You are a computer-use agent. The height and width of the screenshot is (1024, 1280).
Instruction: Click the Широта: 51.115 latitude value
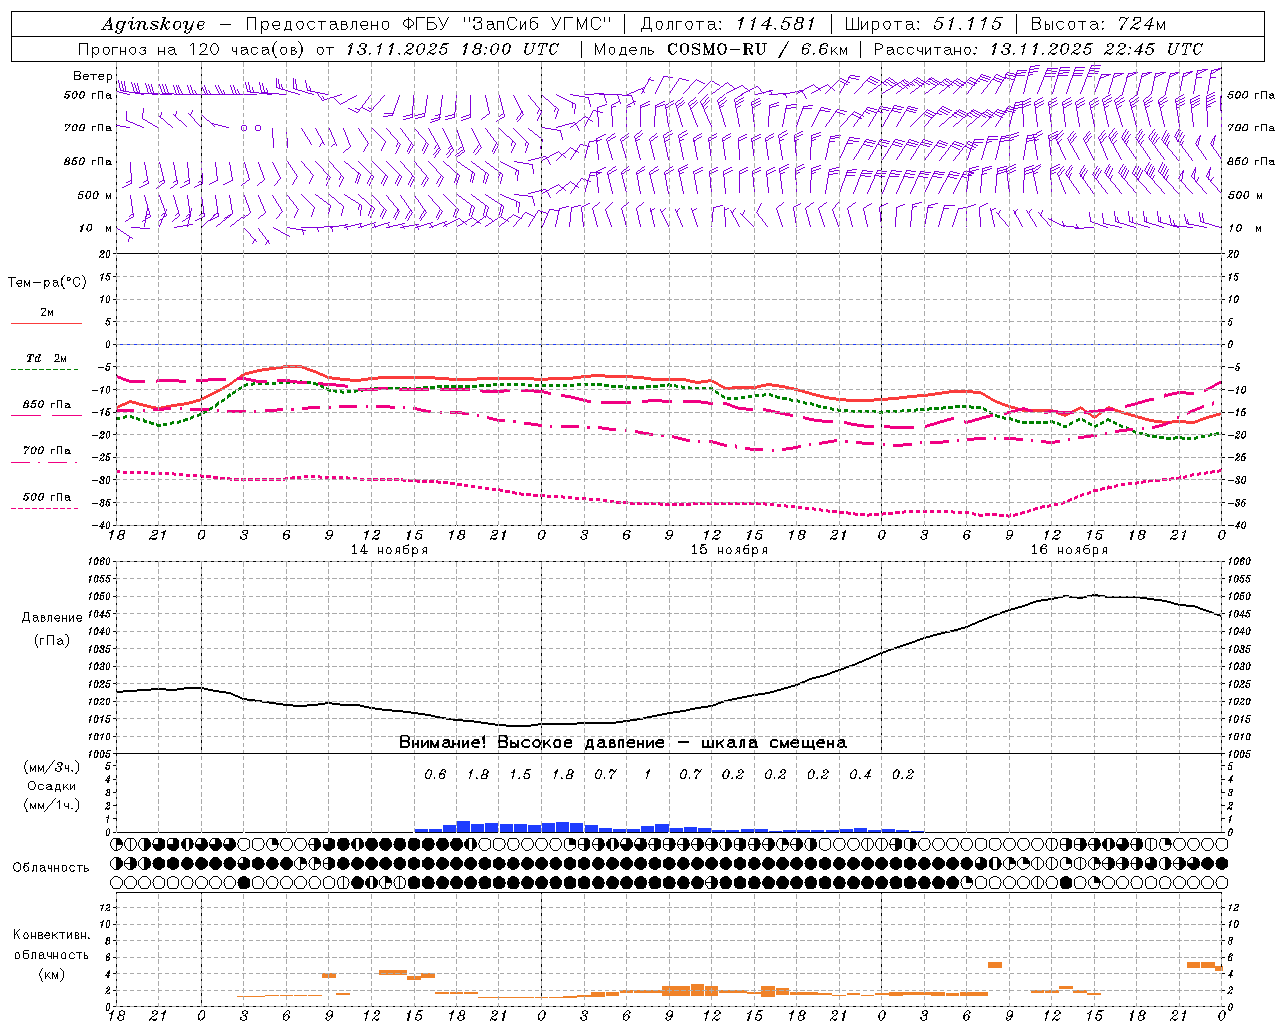tap(923, 24)
